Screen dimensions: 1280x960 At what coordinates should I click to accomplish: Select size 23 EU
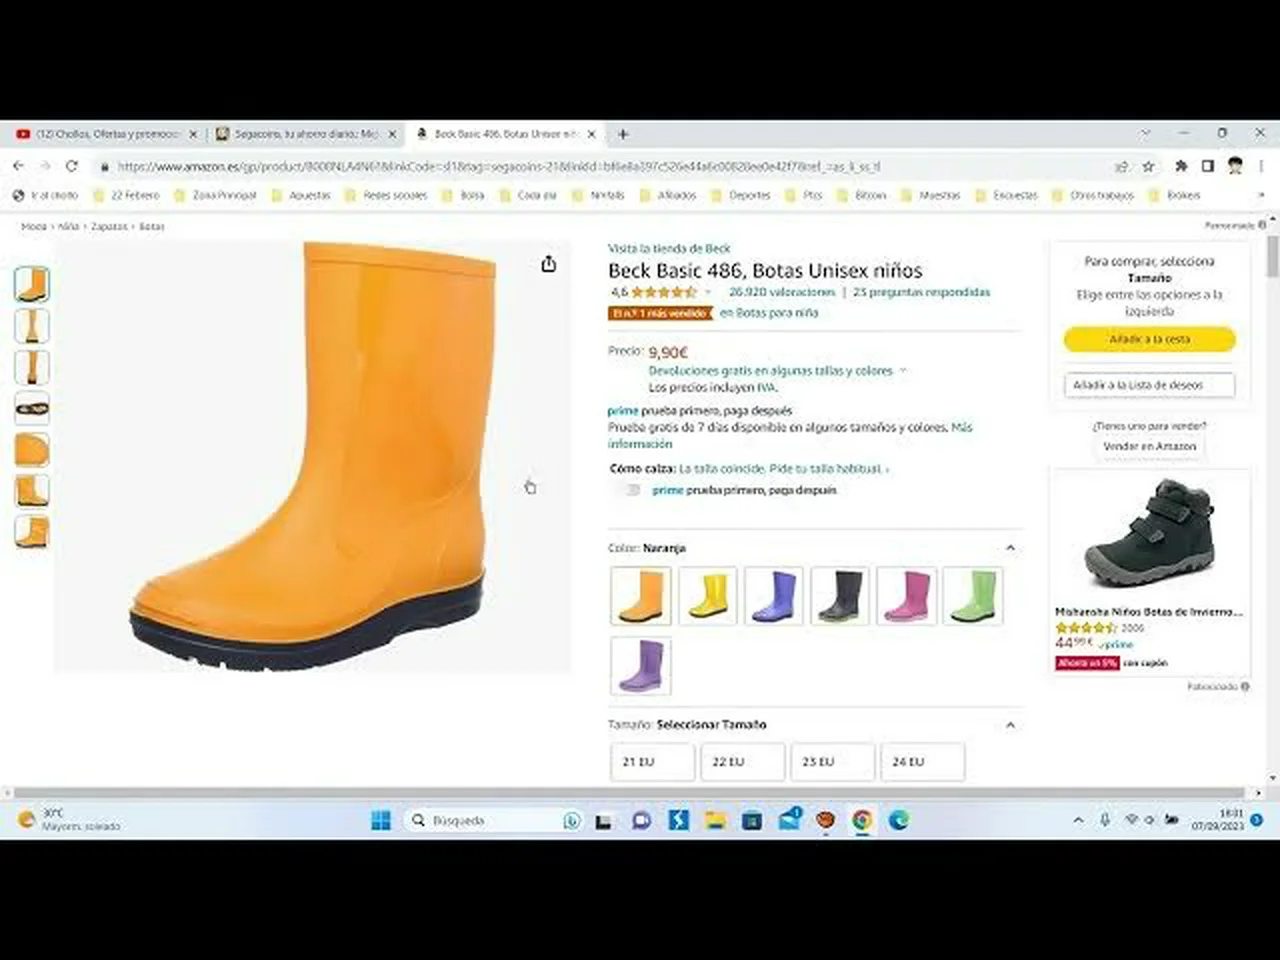[832, 762]
